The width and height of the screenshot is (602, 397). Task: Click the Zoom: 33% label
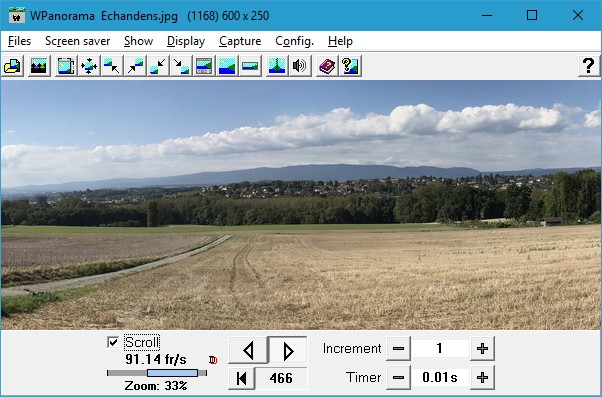click(156, 385)
